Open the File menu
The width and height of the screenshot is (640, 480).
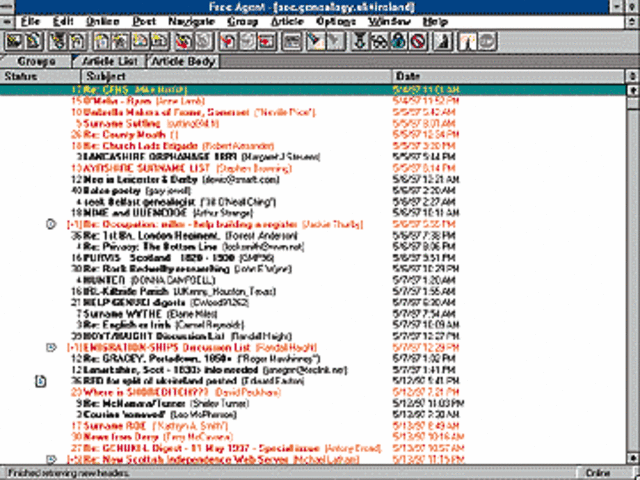(x=31, y=21)
